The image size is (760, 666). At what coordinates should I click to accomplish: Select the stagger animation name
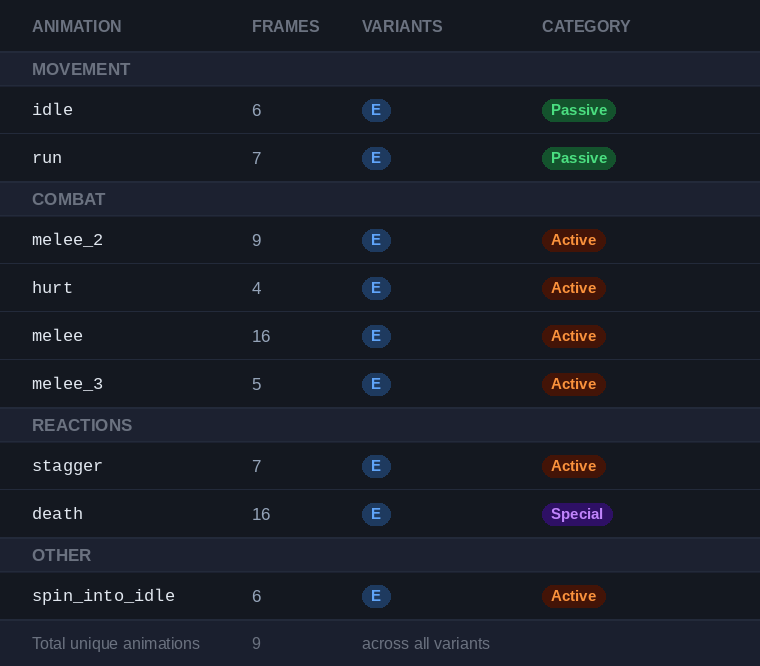pos(67,466)
